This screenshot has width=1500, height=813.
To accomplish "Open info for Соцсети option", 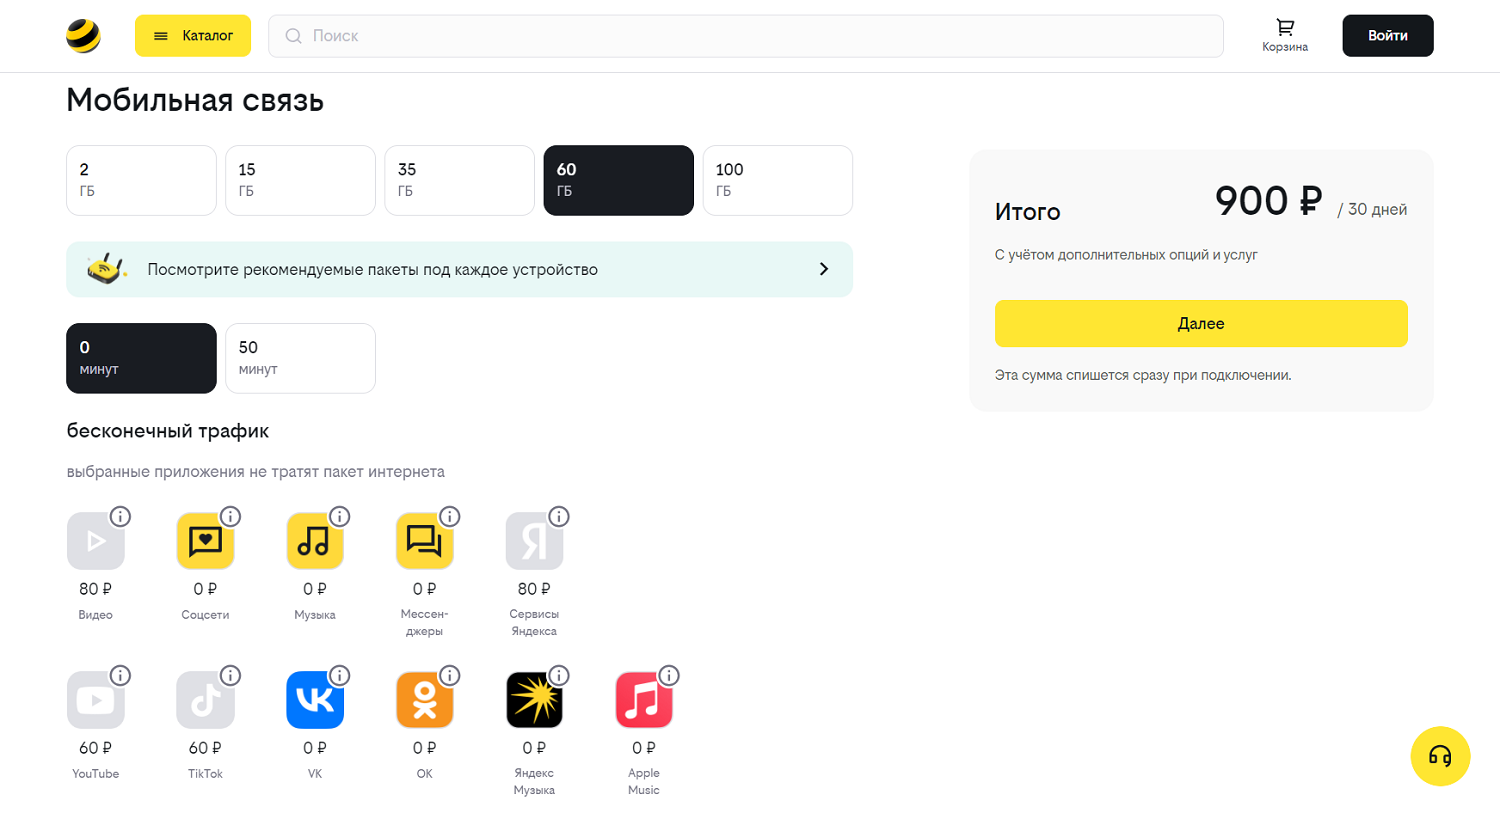I will pyautogui.click(x=230, y=516).
